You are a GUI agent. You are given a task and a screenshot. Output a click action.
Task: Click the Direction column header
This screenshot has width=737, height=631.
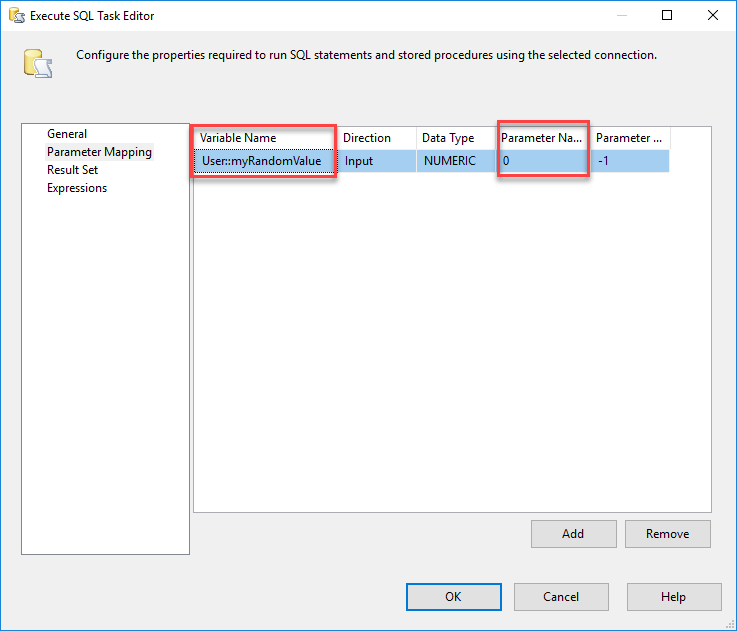click(x=367, y=138)
